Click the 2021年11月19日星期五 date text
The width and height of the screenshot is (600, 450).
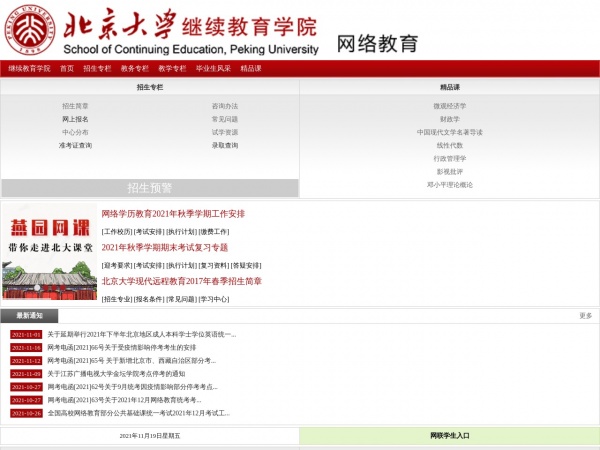coord(150,436)
